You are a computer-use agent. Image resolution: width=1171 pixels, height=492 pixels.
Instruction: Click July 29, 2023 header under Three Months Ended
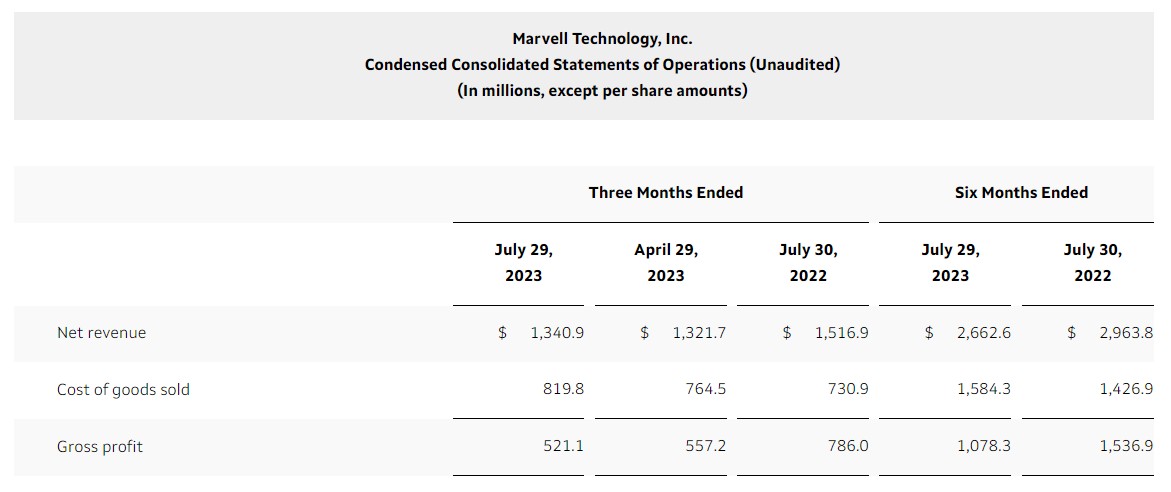[x=523, y=262]
